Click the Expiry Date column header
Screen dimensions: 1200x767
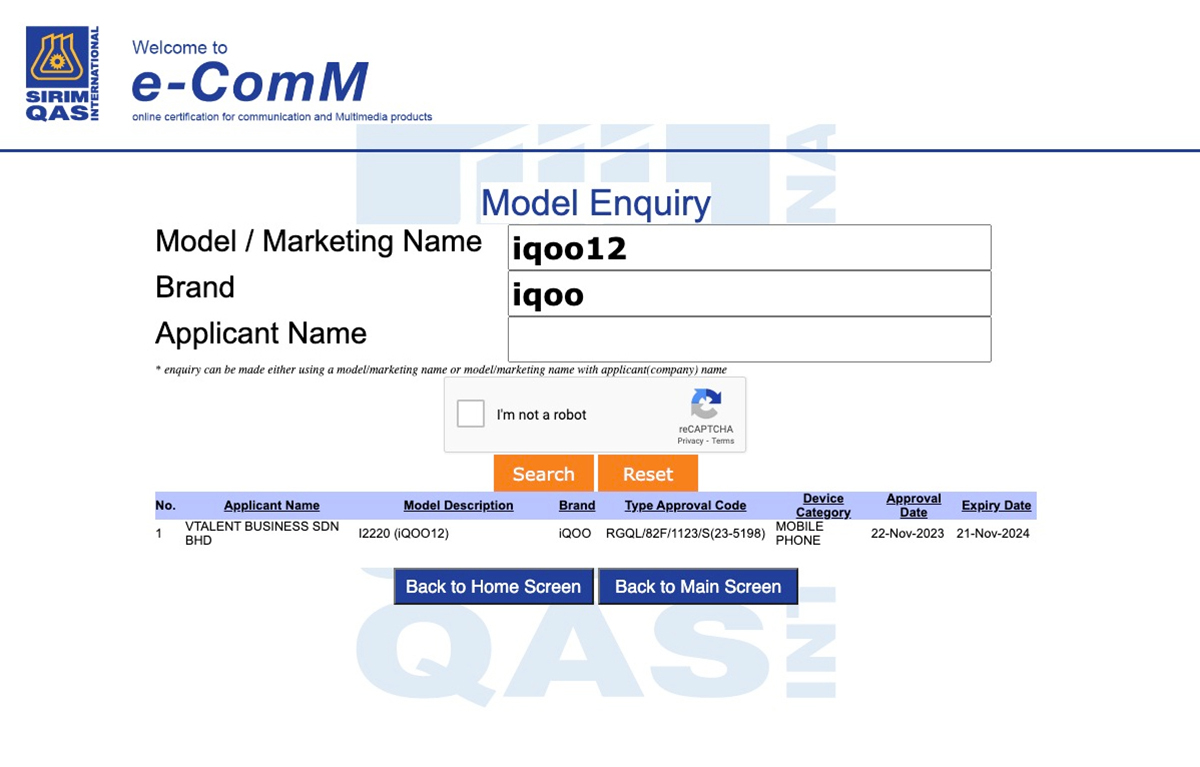coord(996,506)
